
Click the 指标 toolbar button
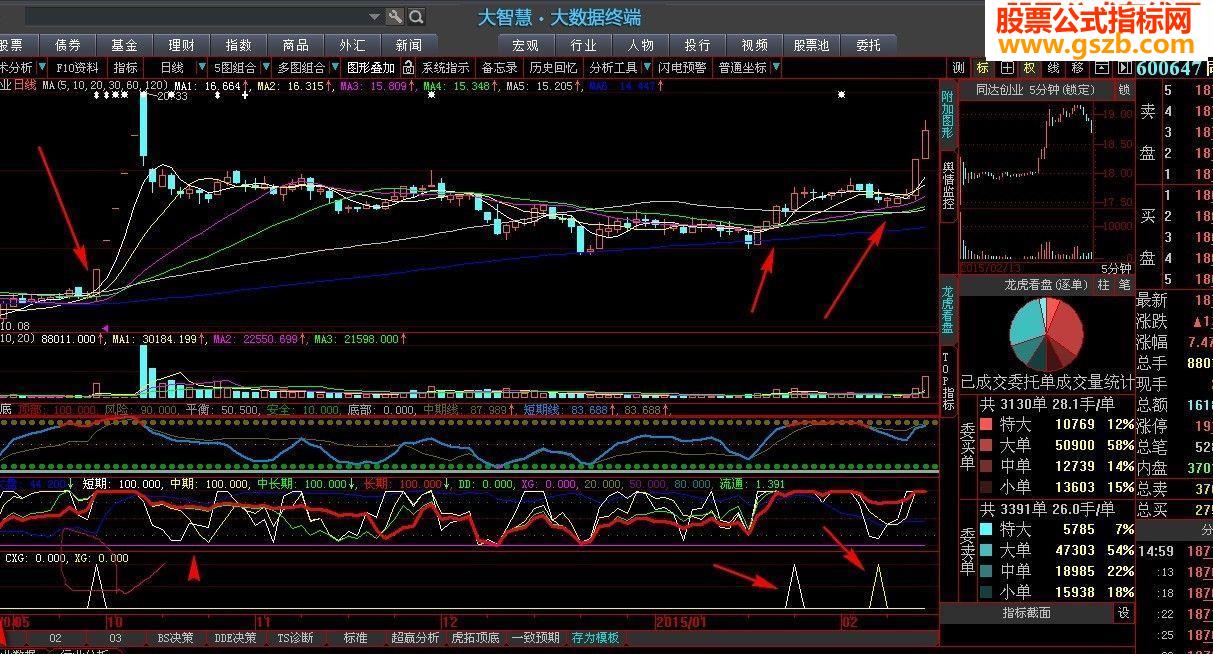[126, 68]
